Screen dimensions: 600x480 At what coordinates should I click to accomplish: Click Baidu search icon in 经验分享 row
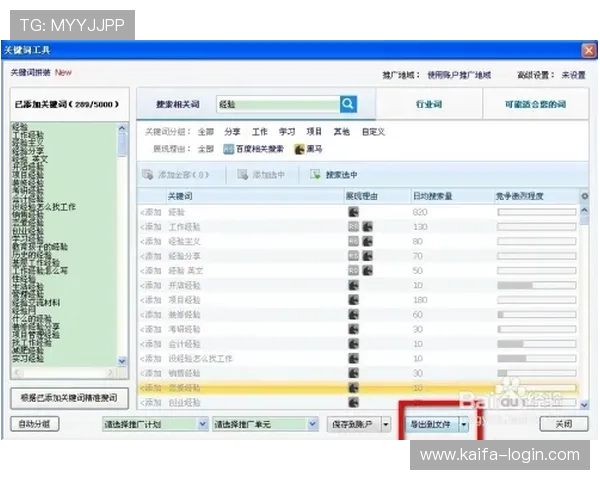[354, 256]
